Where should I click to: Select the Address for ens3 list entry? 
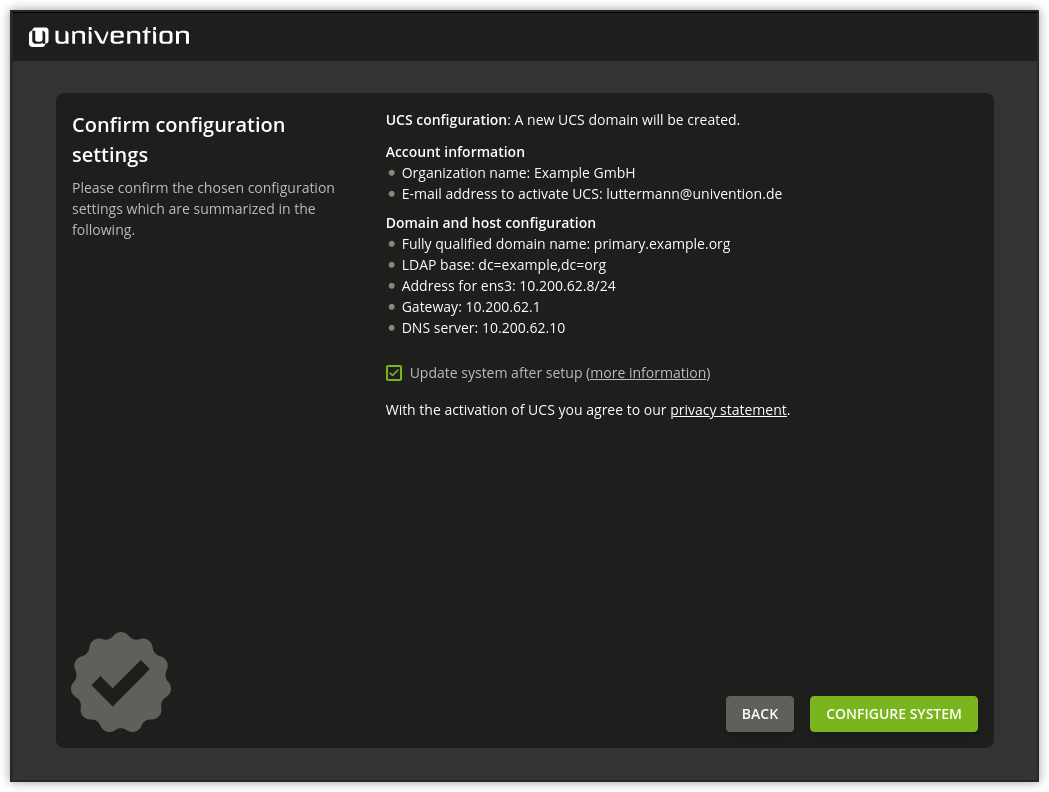[x=508, y=285]
